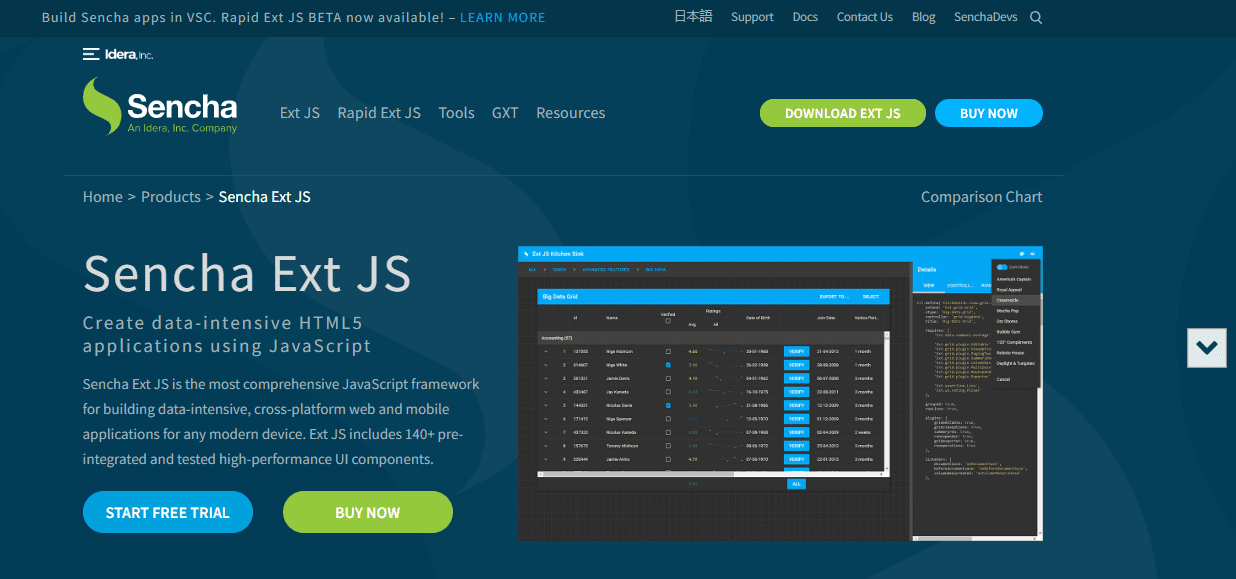The width and height of the screenshot is (1236, 579).
Task: Switch to the View tab in Details panel
Action: (928, 285)
